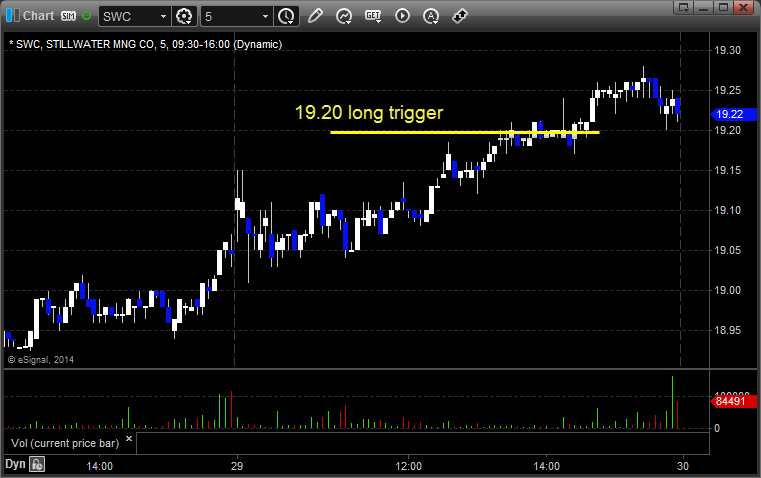The height and width of the screenshot is (478, 761).
Task: Open the GET studies menu
Action: (x=373, y=16)
